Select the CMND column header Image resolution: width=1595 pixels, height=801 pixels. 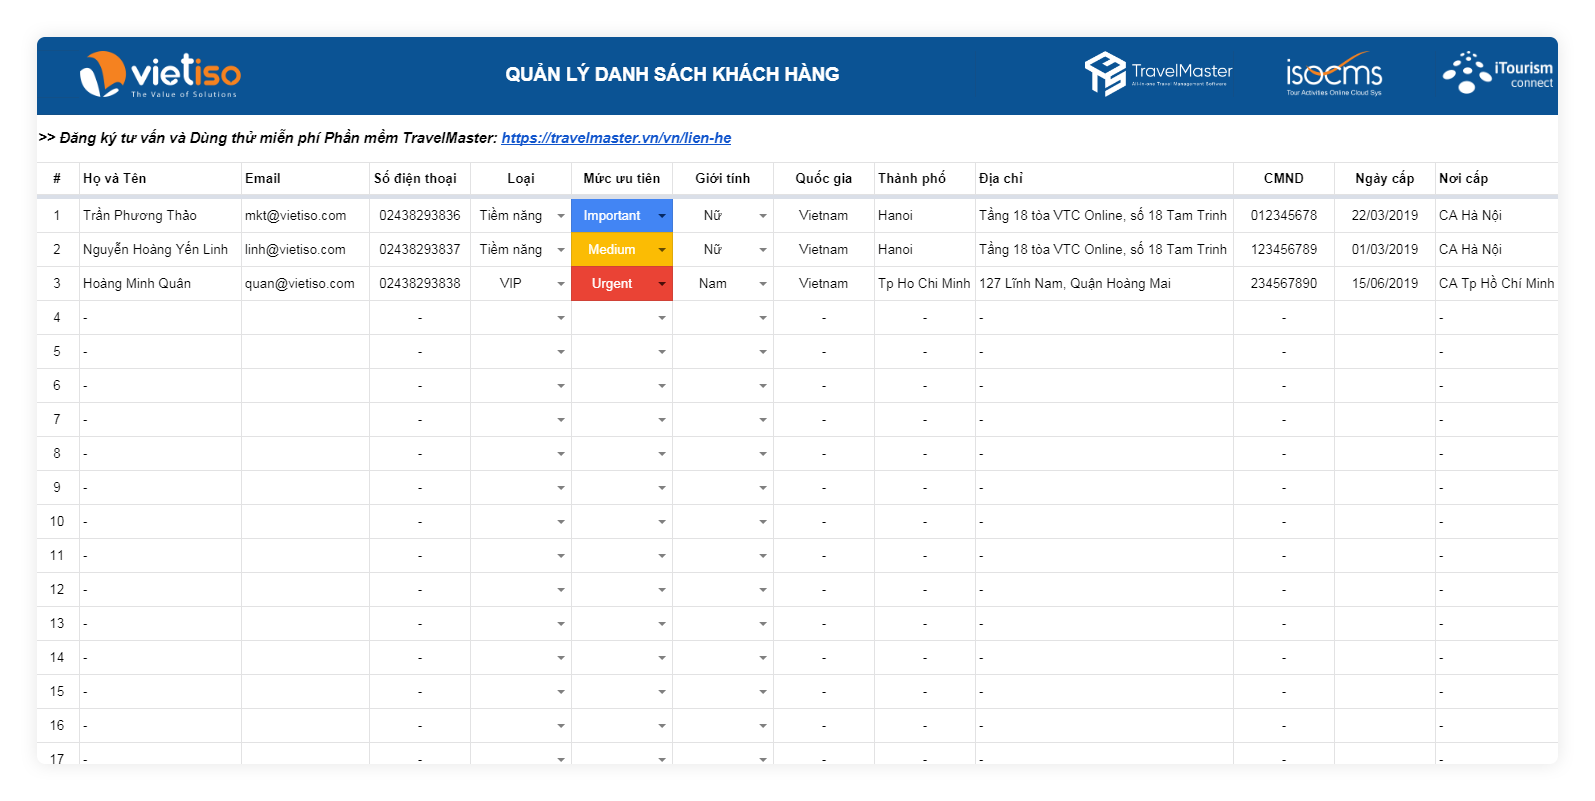(1284, 178)
